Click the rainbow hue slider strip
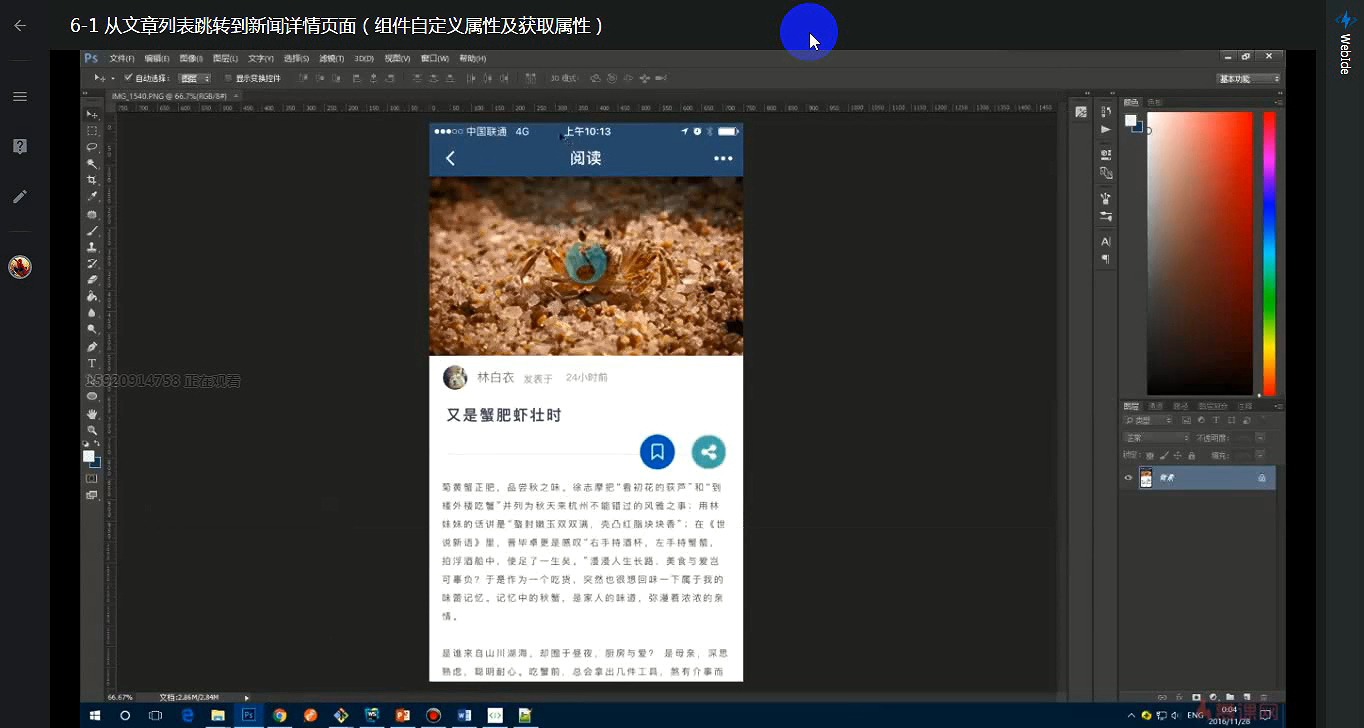1364x728 pixels. pyautogui.click(x=1269, y=253)
